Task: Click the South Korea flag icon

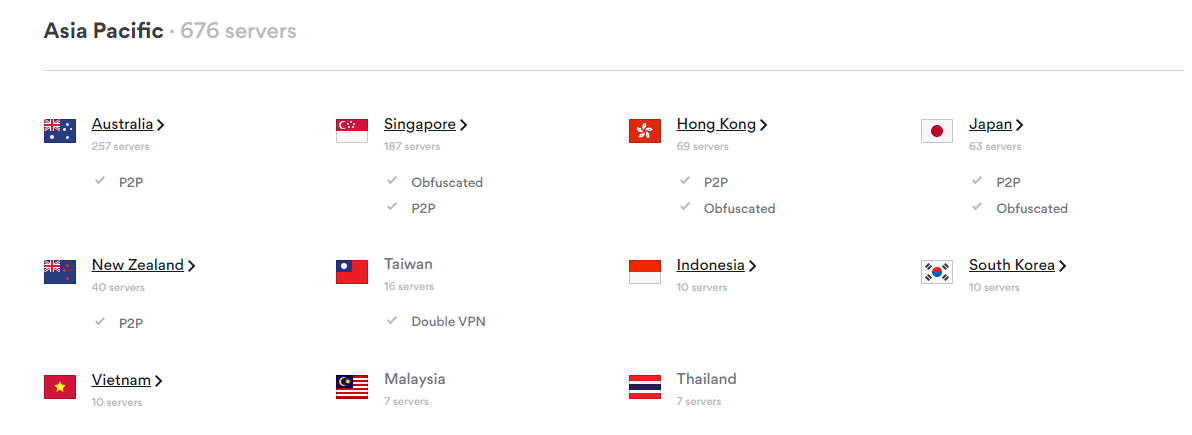Action: tap(937, 271)
